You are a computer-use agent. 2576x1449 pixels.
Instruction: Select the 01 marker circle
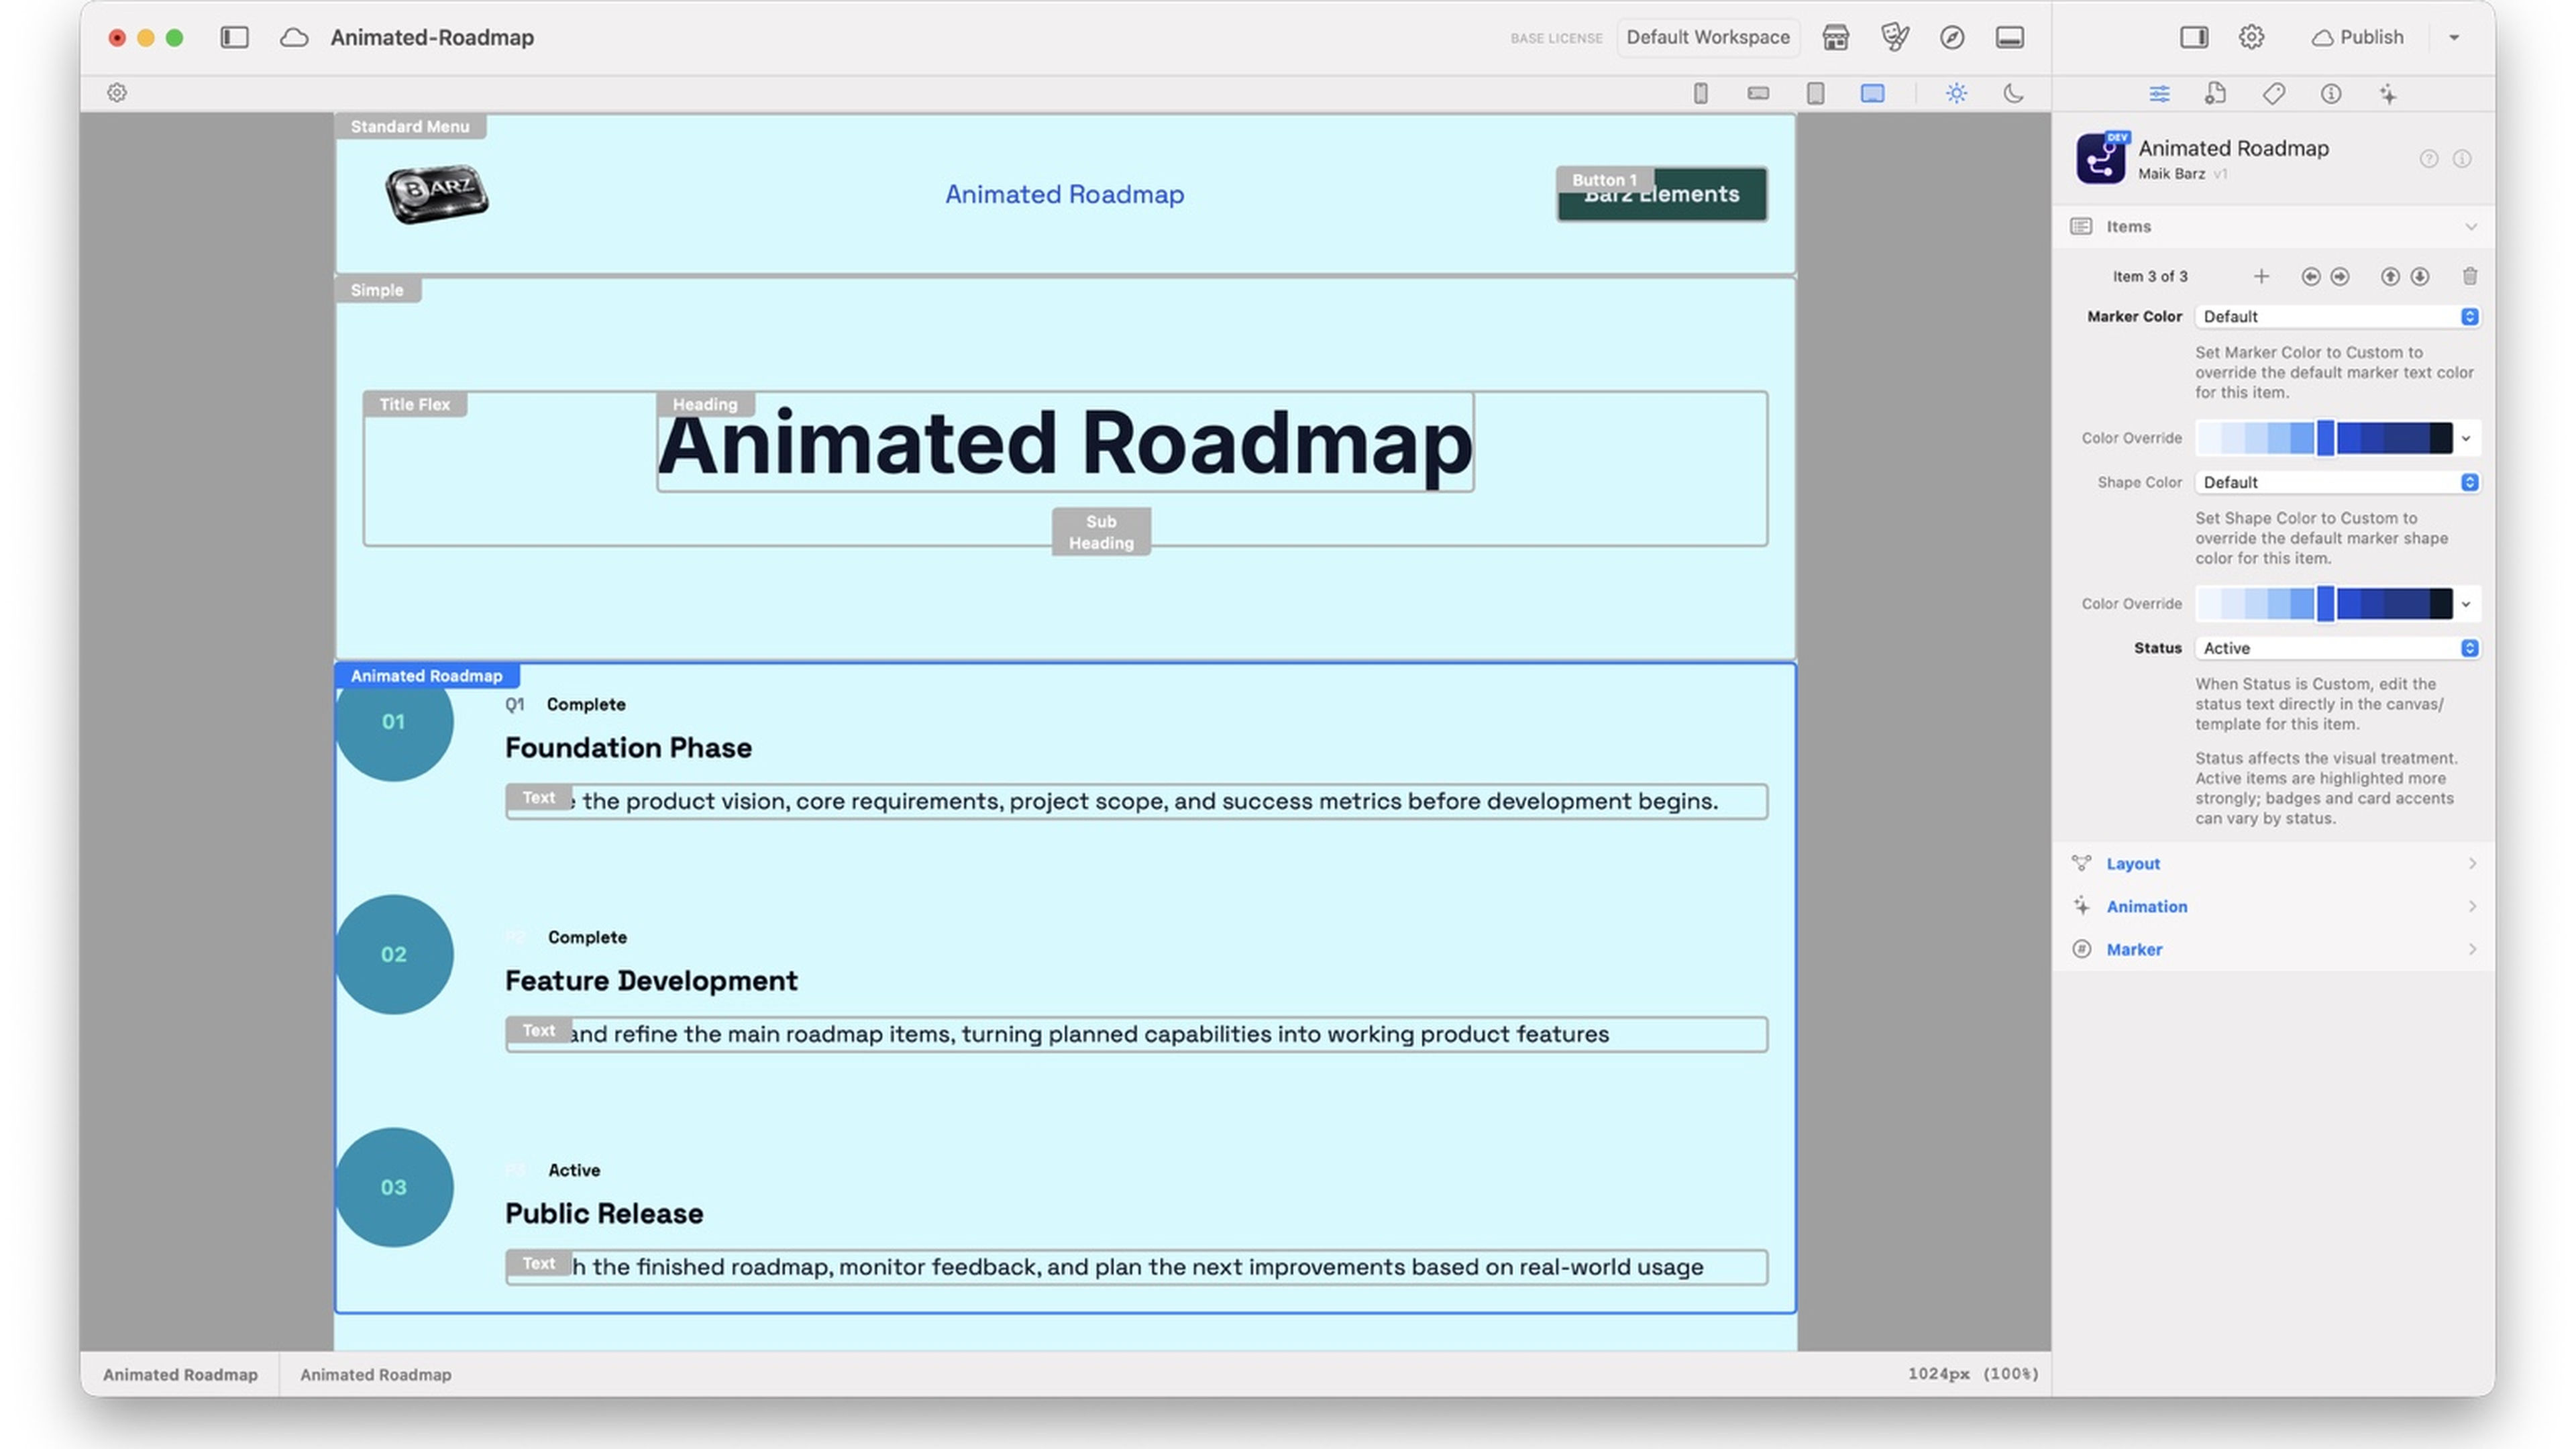[393, 721]
